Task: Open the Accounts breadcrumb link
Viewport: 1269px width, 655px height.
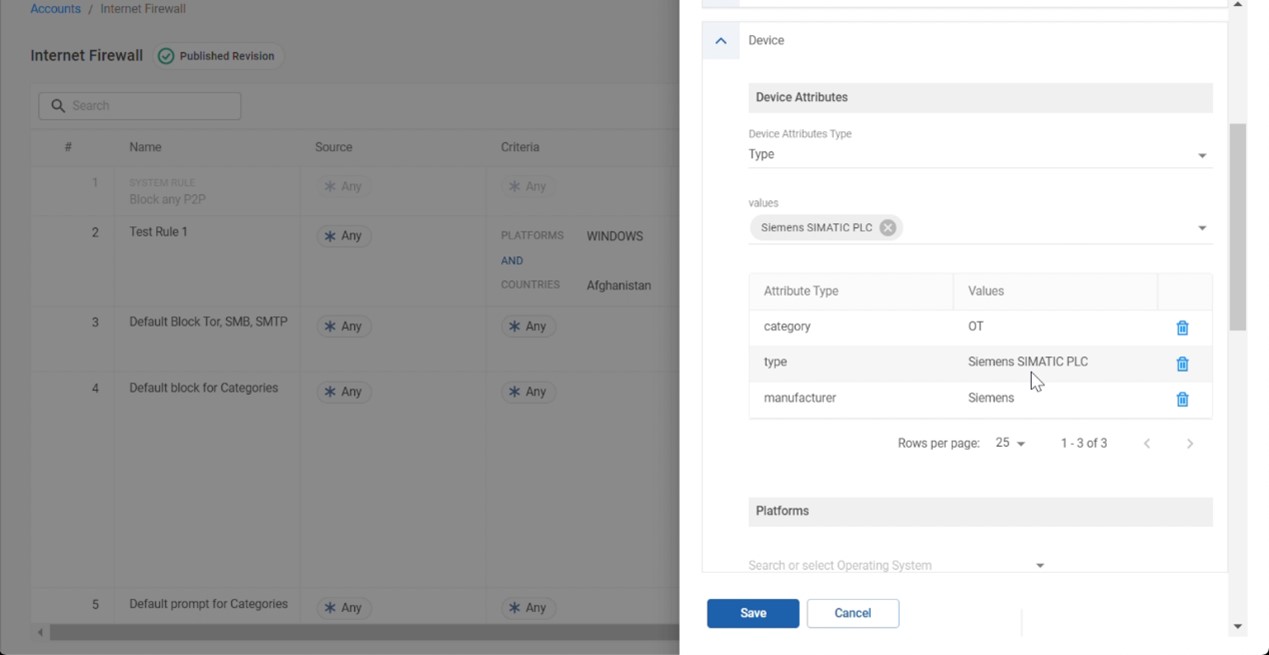Action: [x=55, y=9]
